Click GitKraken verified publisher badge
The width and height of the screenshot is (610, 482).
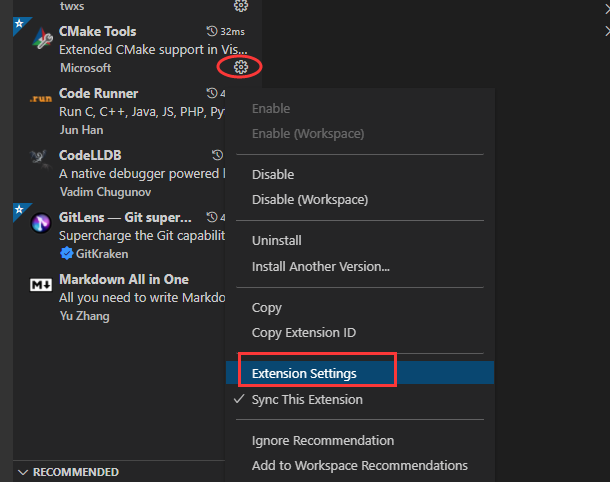[x=67, y=254]
